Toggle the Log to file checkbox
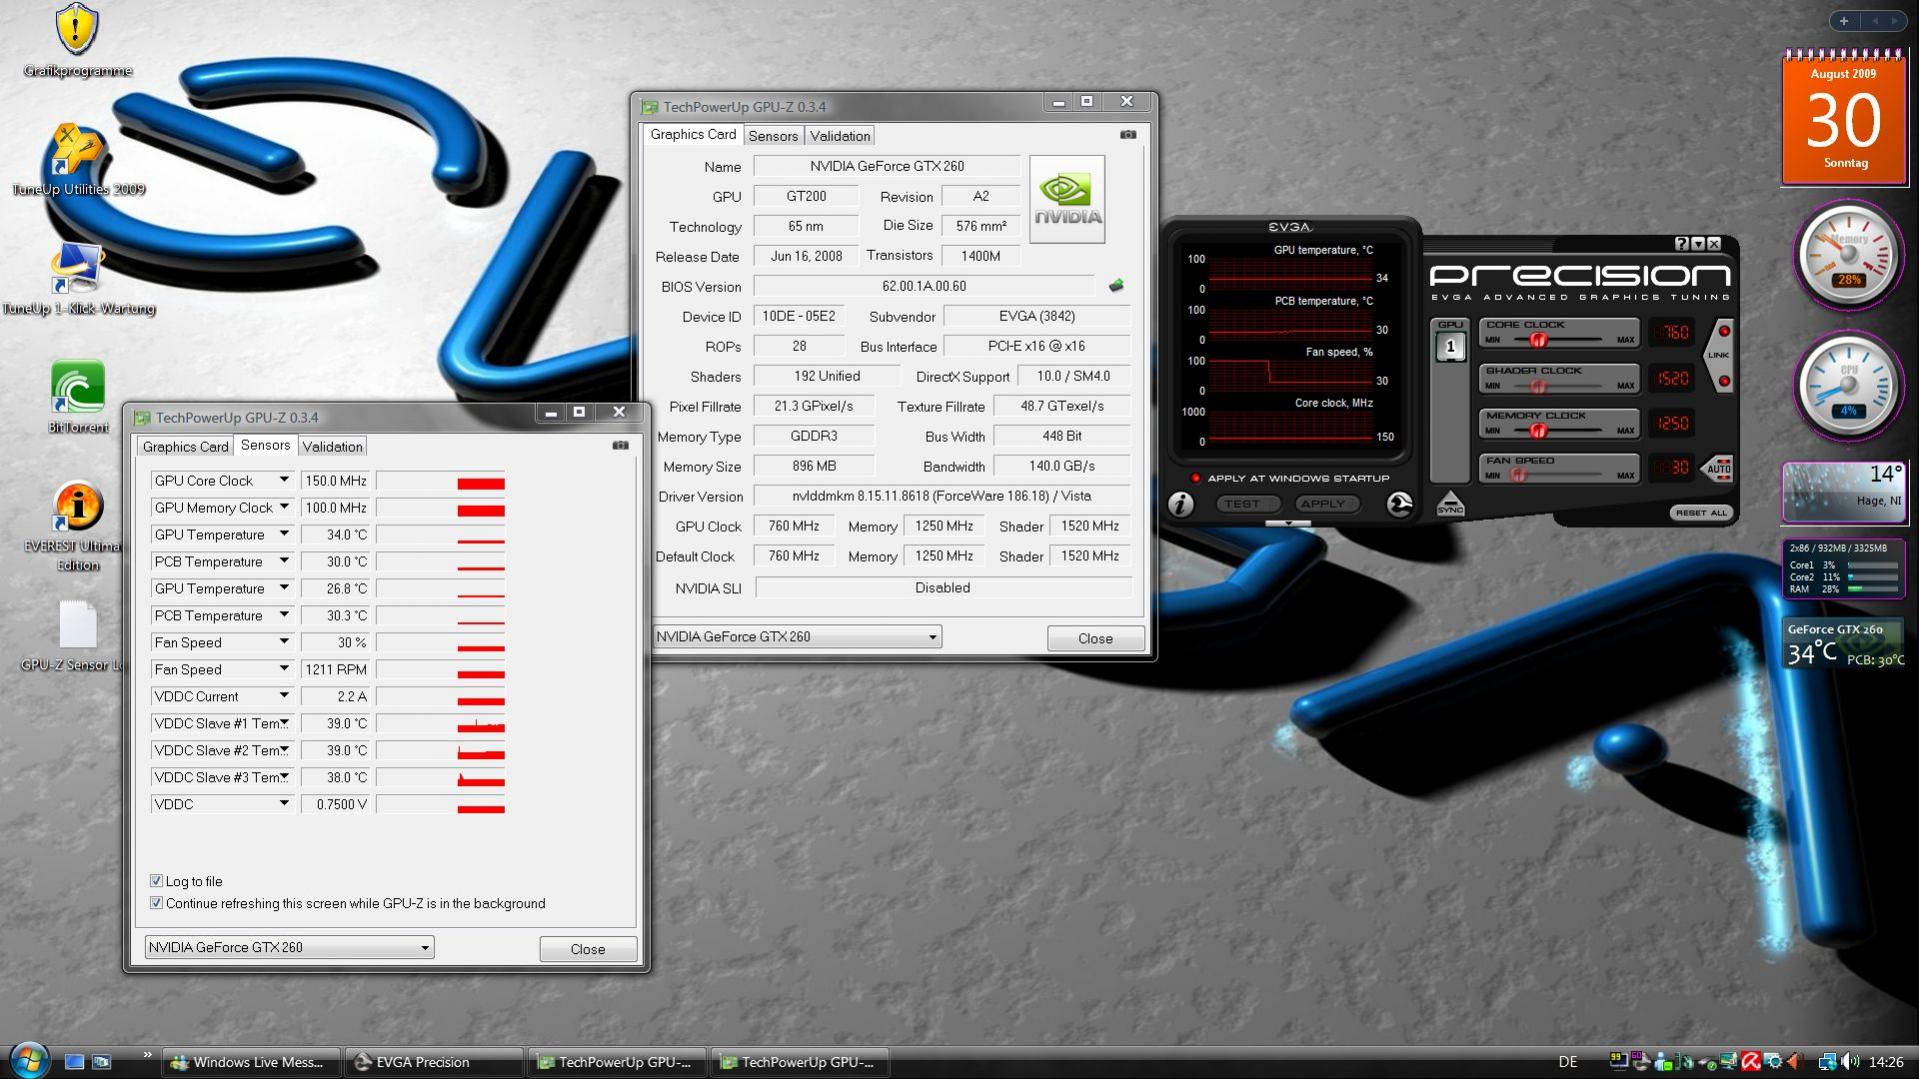Viewport: 1919px width, 1079px height. pos(156,881)
